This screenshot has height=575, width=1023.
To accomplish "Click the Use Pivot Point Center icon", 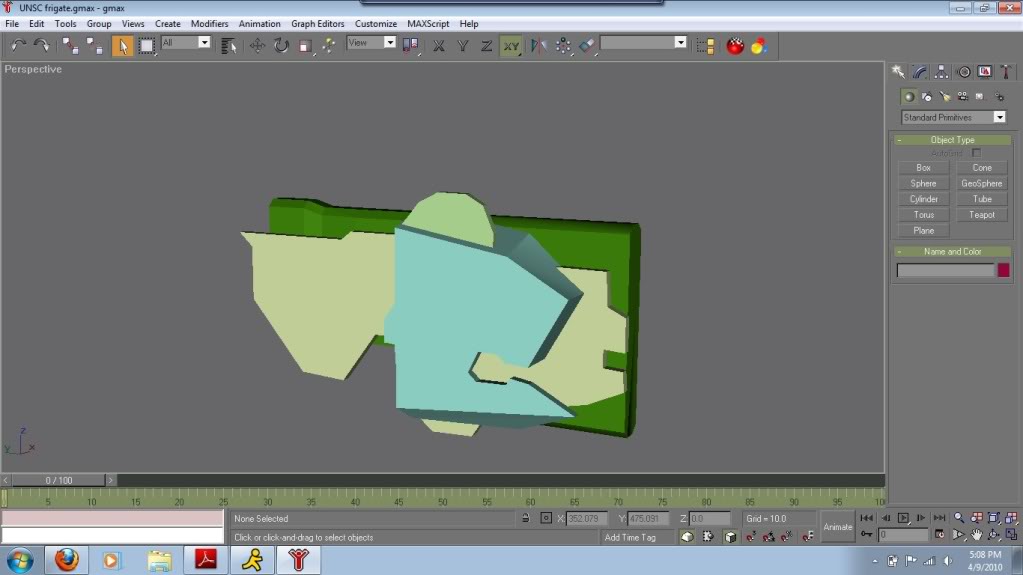I will [410, 46].
